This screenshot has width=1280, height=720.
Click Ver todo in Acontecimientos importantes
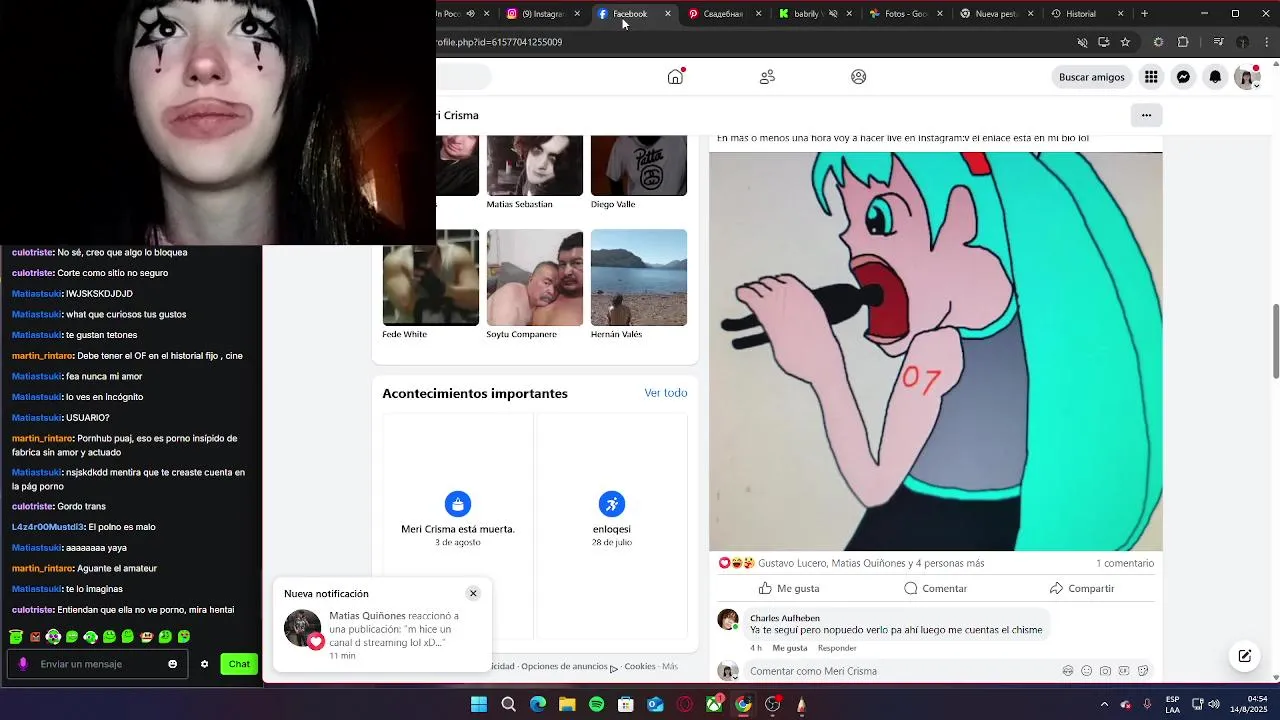point(666,393)
